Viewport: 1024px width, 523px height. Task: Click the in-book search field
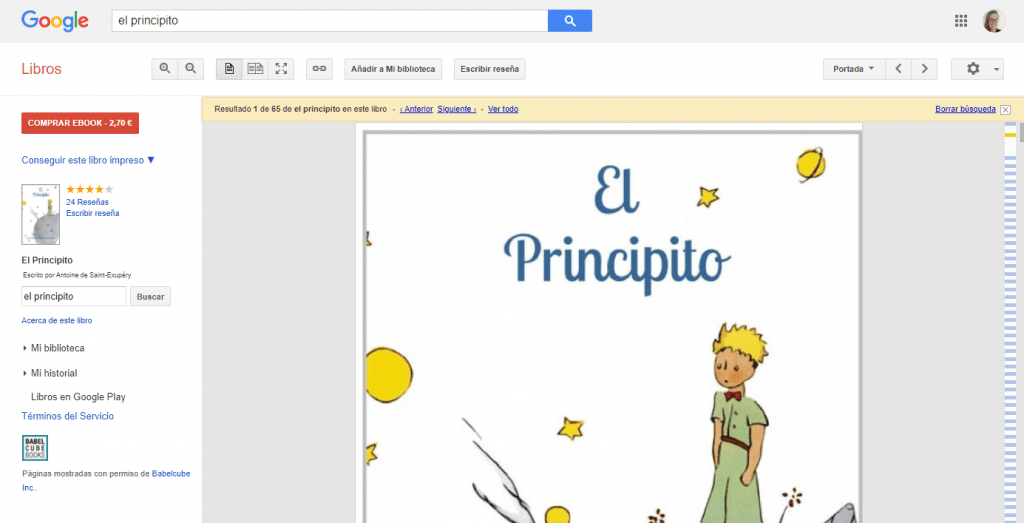coord(74,296)
